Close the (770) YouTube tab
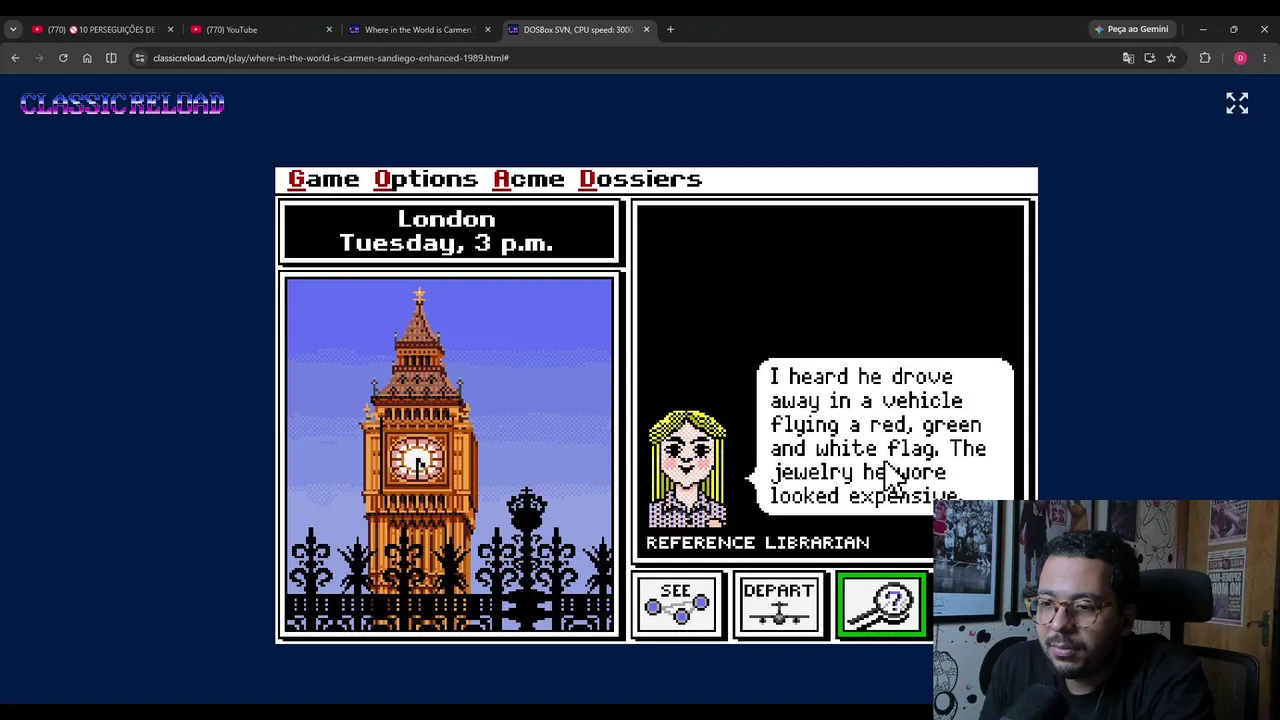 point(329,30)
